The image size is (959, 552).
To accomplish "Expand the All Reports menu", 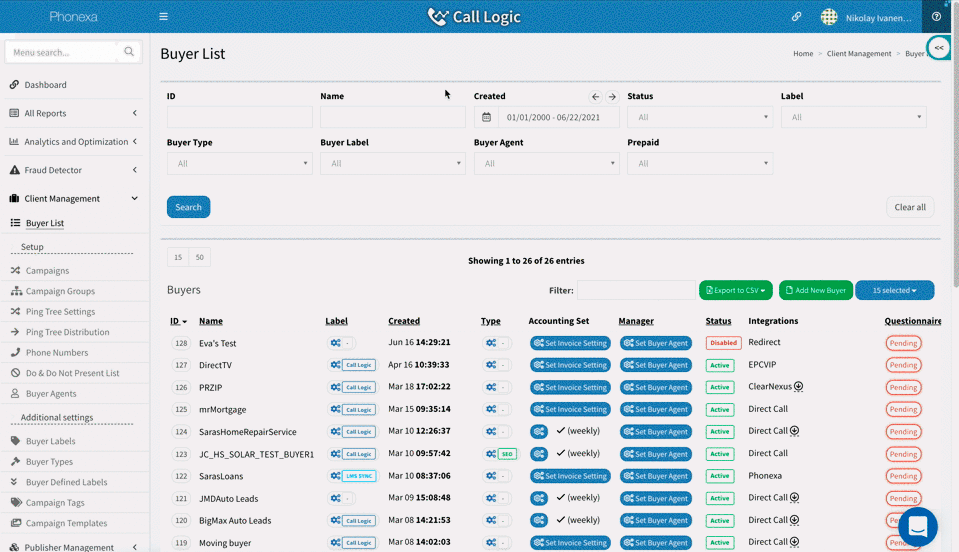I will [73, 113].
